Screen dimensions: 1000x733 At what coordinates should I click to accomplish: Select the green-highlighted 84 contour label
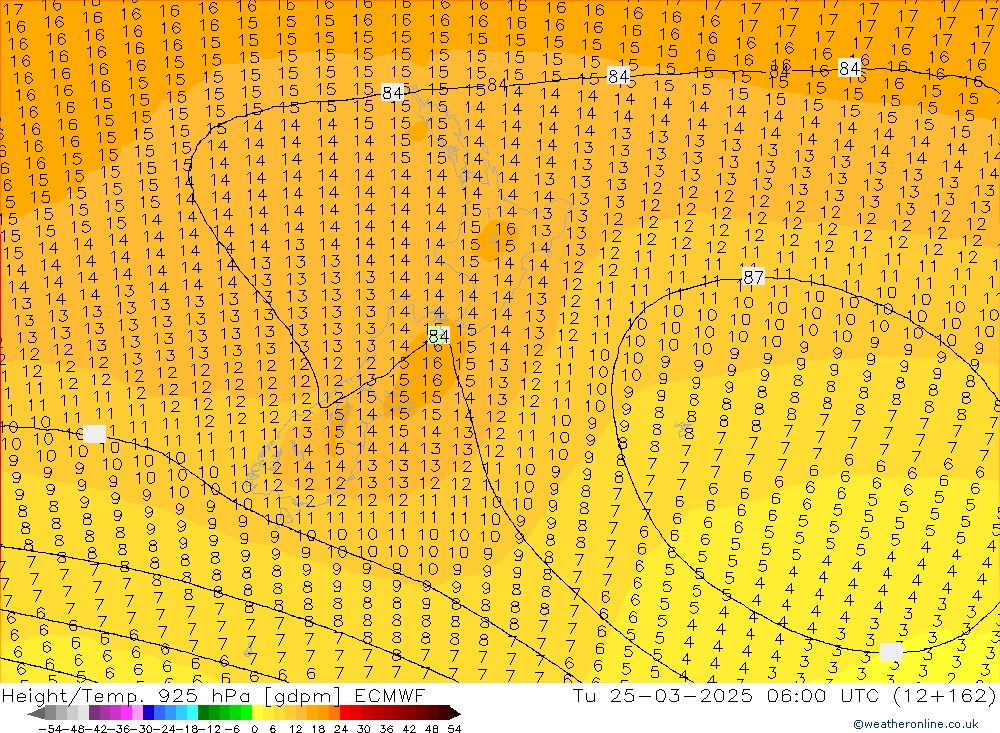439,336
